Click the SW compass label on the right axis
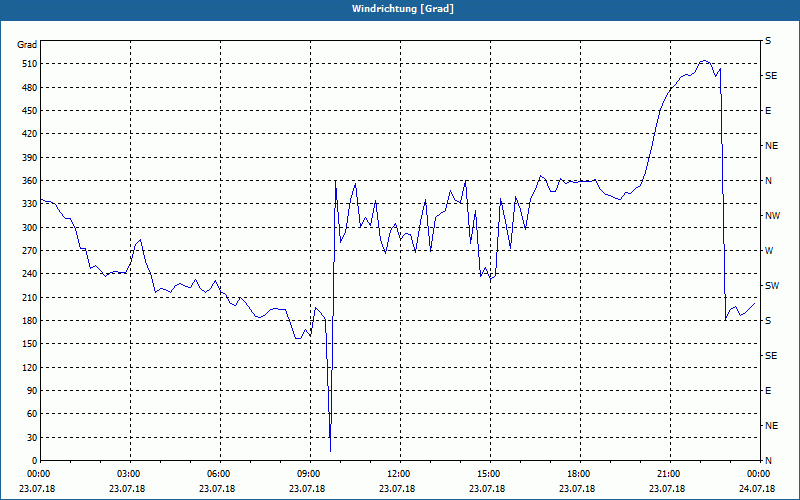Screen dimensions: 800x500 pos(772,286)
